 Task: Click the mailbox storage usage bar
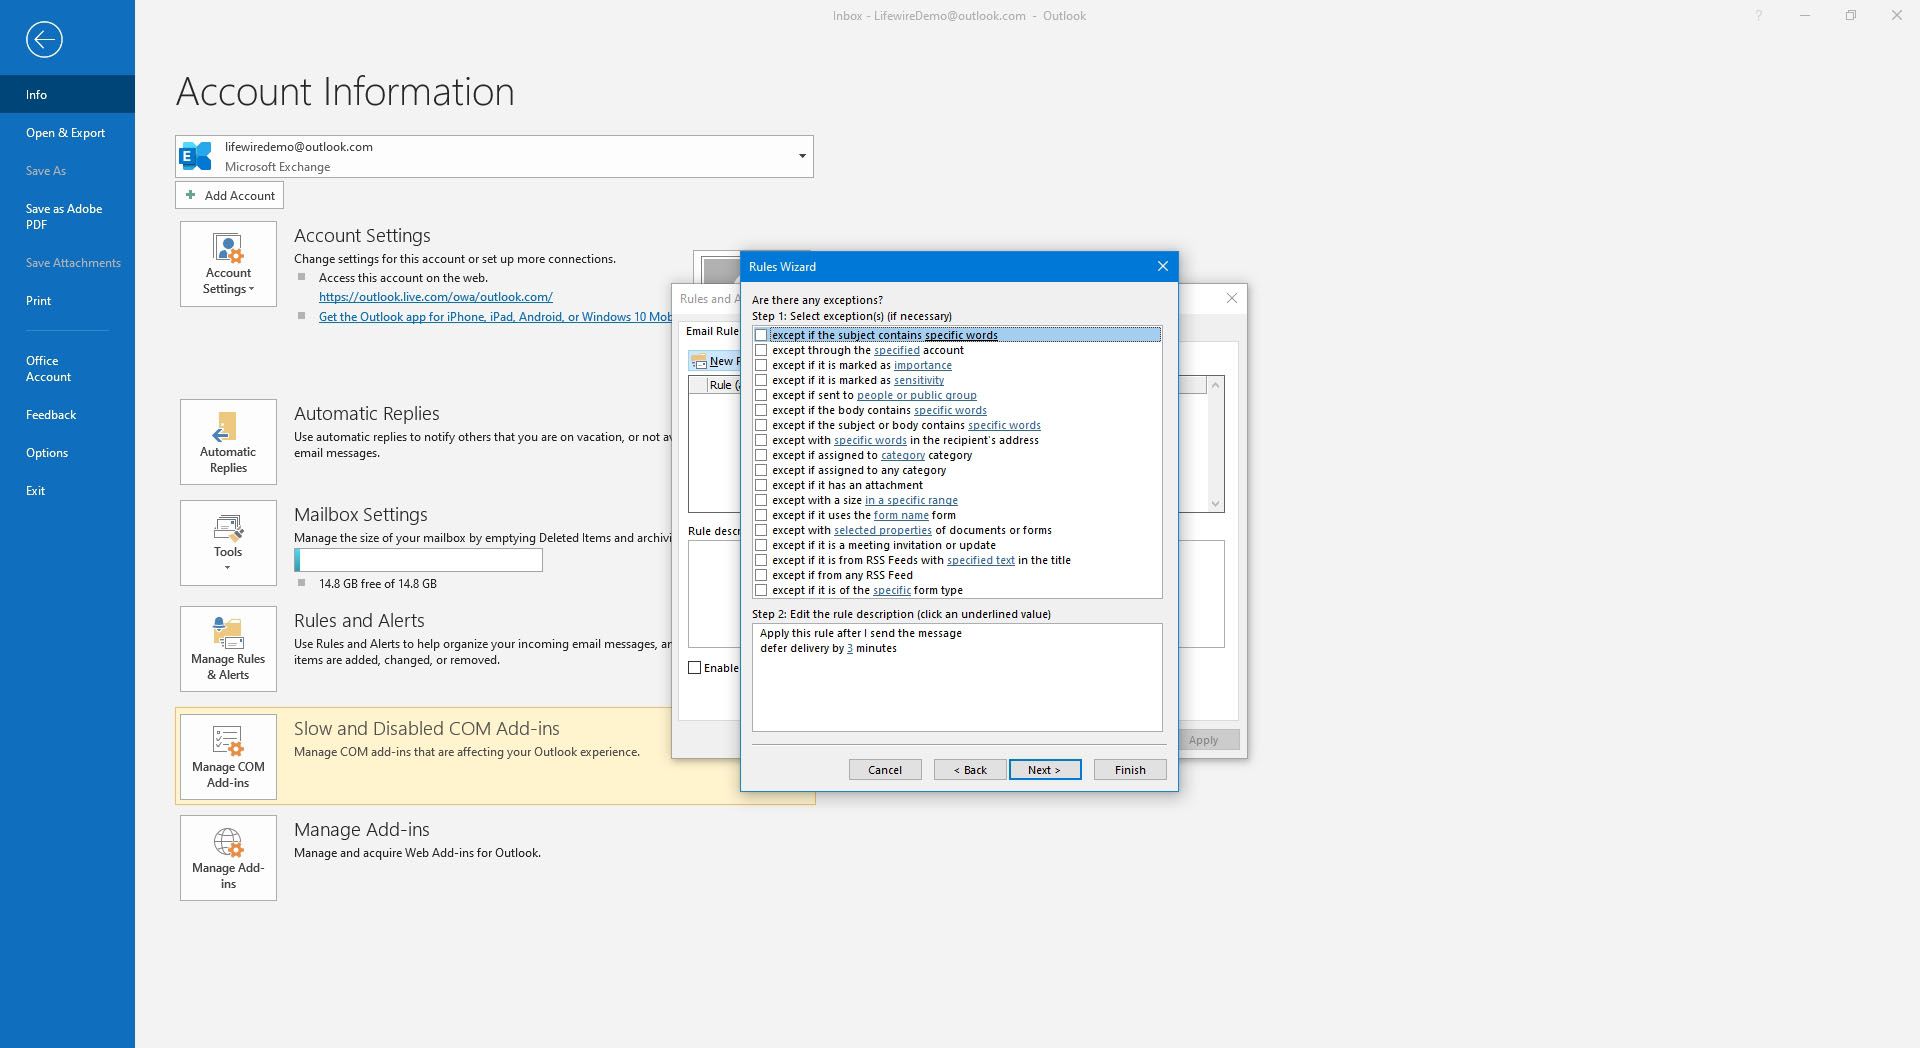pyautogui.click(x=418, y=561)
